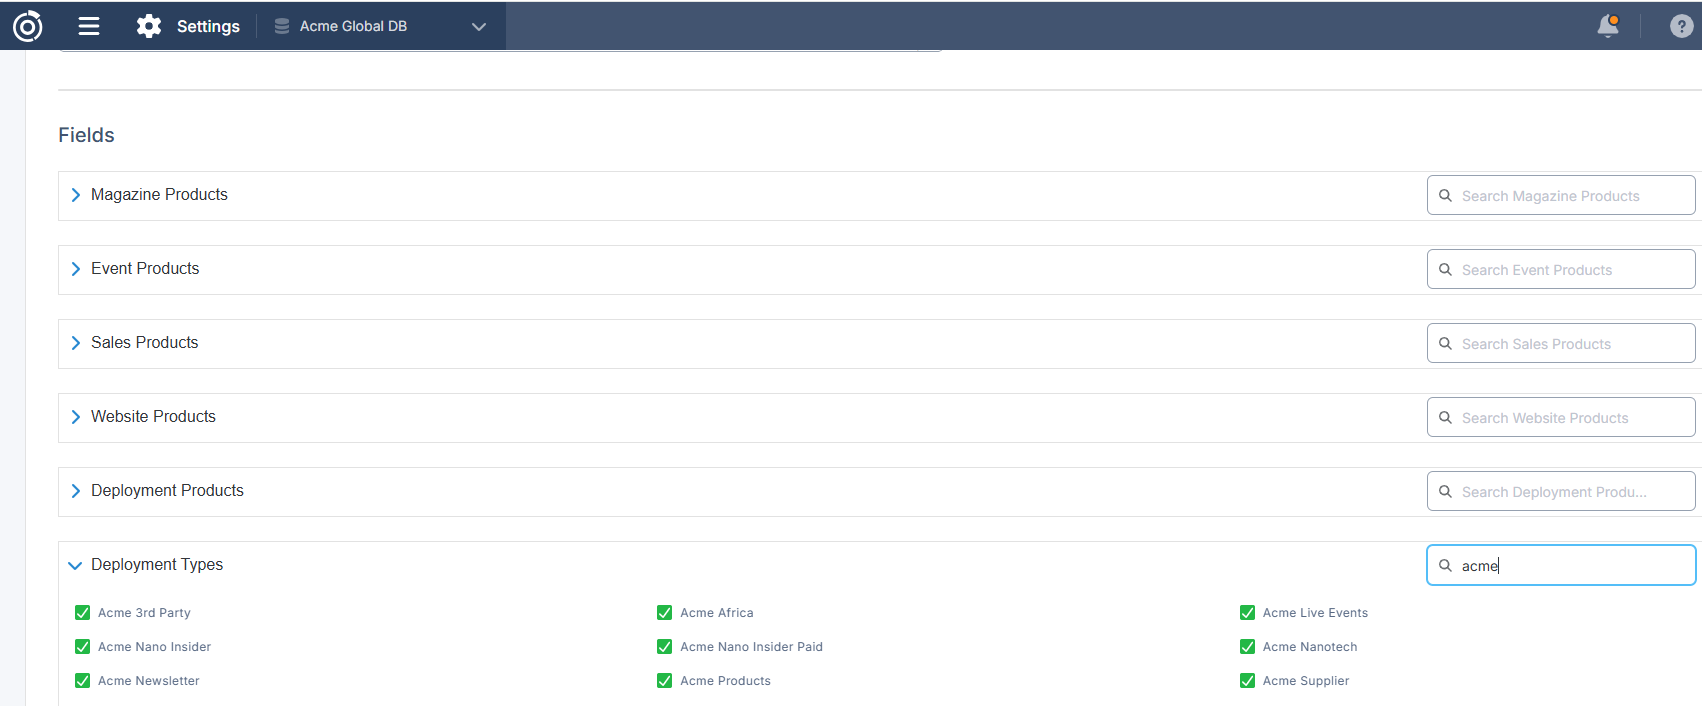Click the Settings menu label
This screenshot has height=706, width=1702.
coord(208,26)
